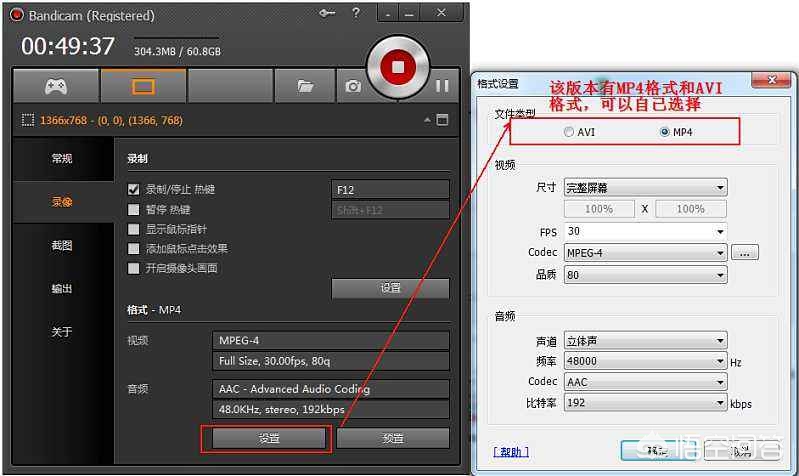Open the 比特率 192 dropdown
Screen dimensions: 799x476
pyautogui.click(x=646, y=403)
